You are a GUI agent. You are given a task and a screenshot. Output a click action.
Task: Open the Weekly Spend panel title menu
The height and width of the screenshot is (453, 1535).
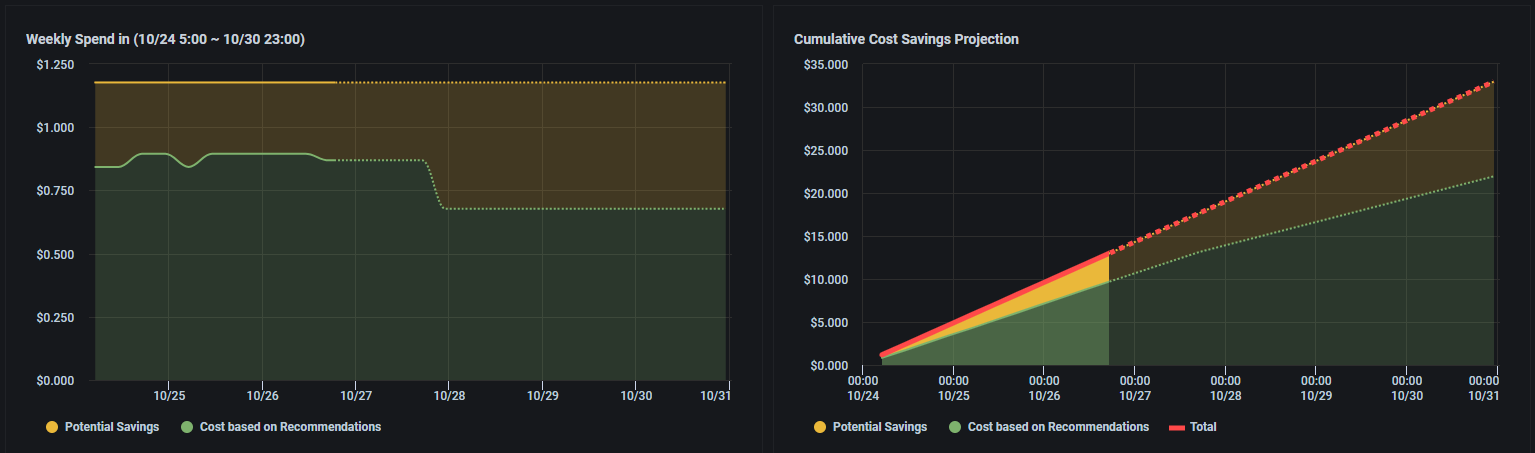[165, 39]
